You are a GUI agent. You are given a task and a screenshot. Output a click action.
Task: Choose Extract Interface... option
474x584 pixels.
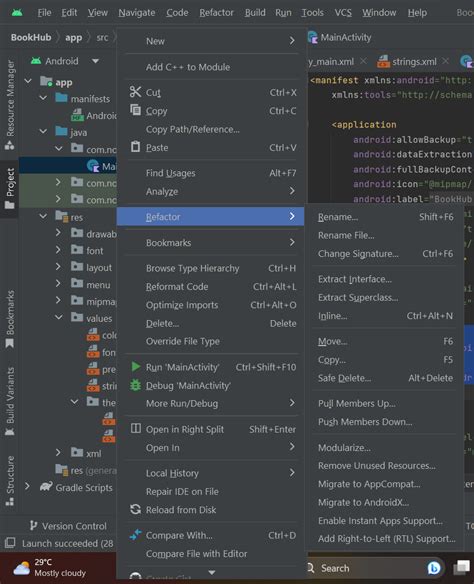(385, 279)
